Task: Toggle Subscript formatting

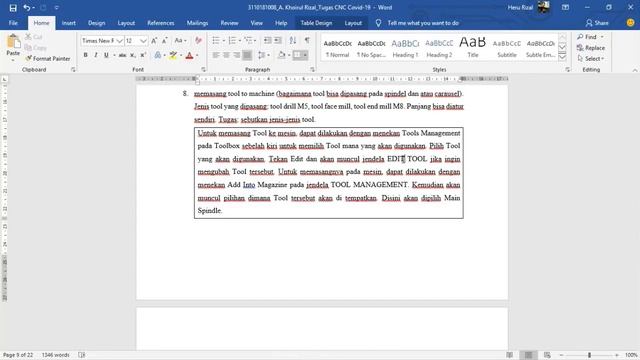Action: [x=133, y=55]
